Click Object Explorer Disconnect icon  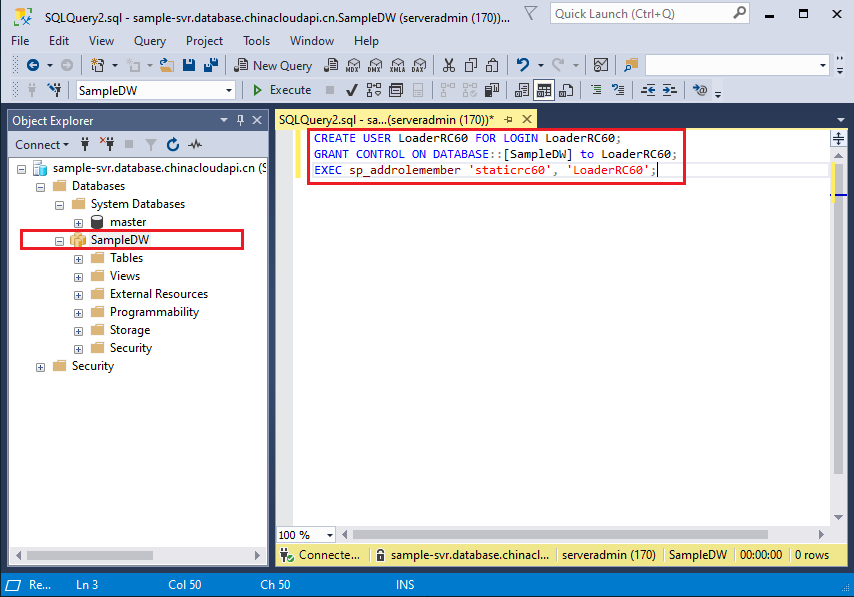tap(107, 144)
